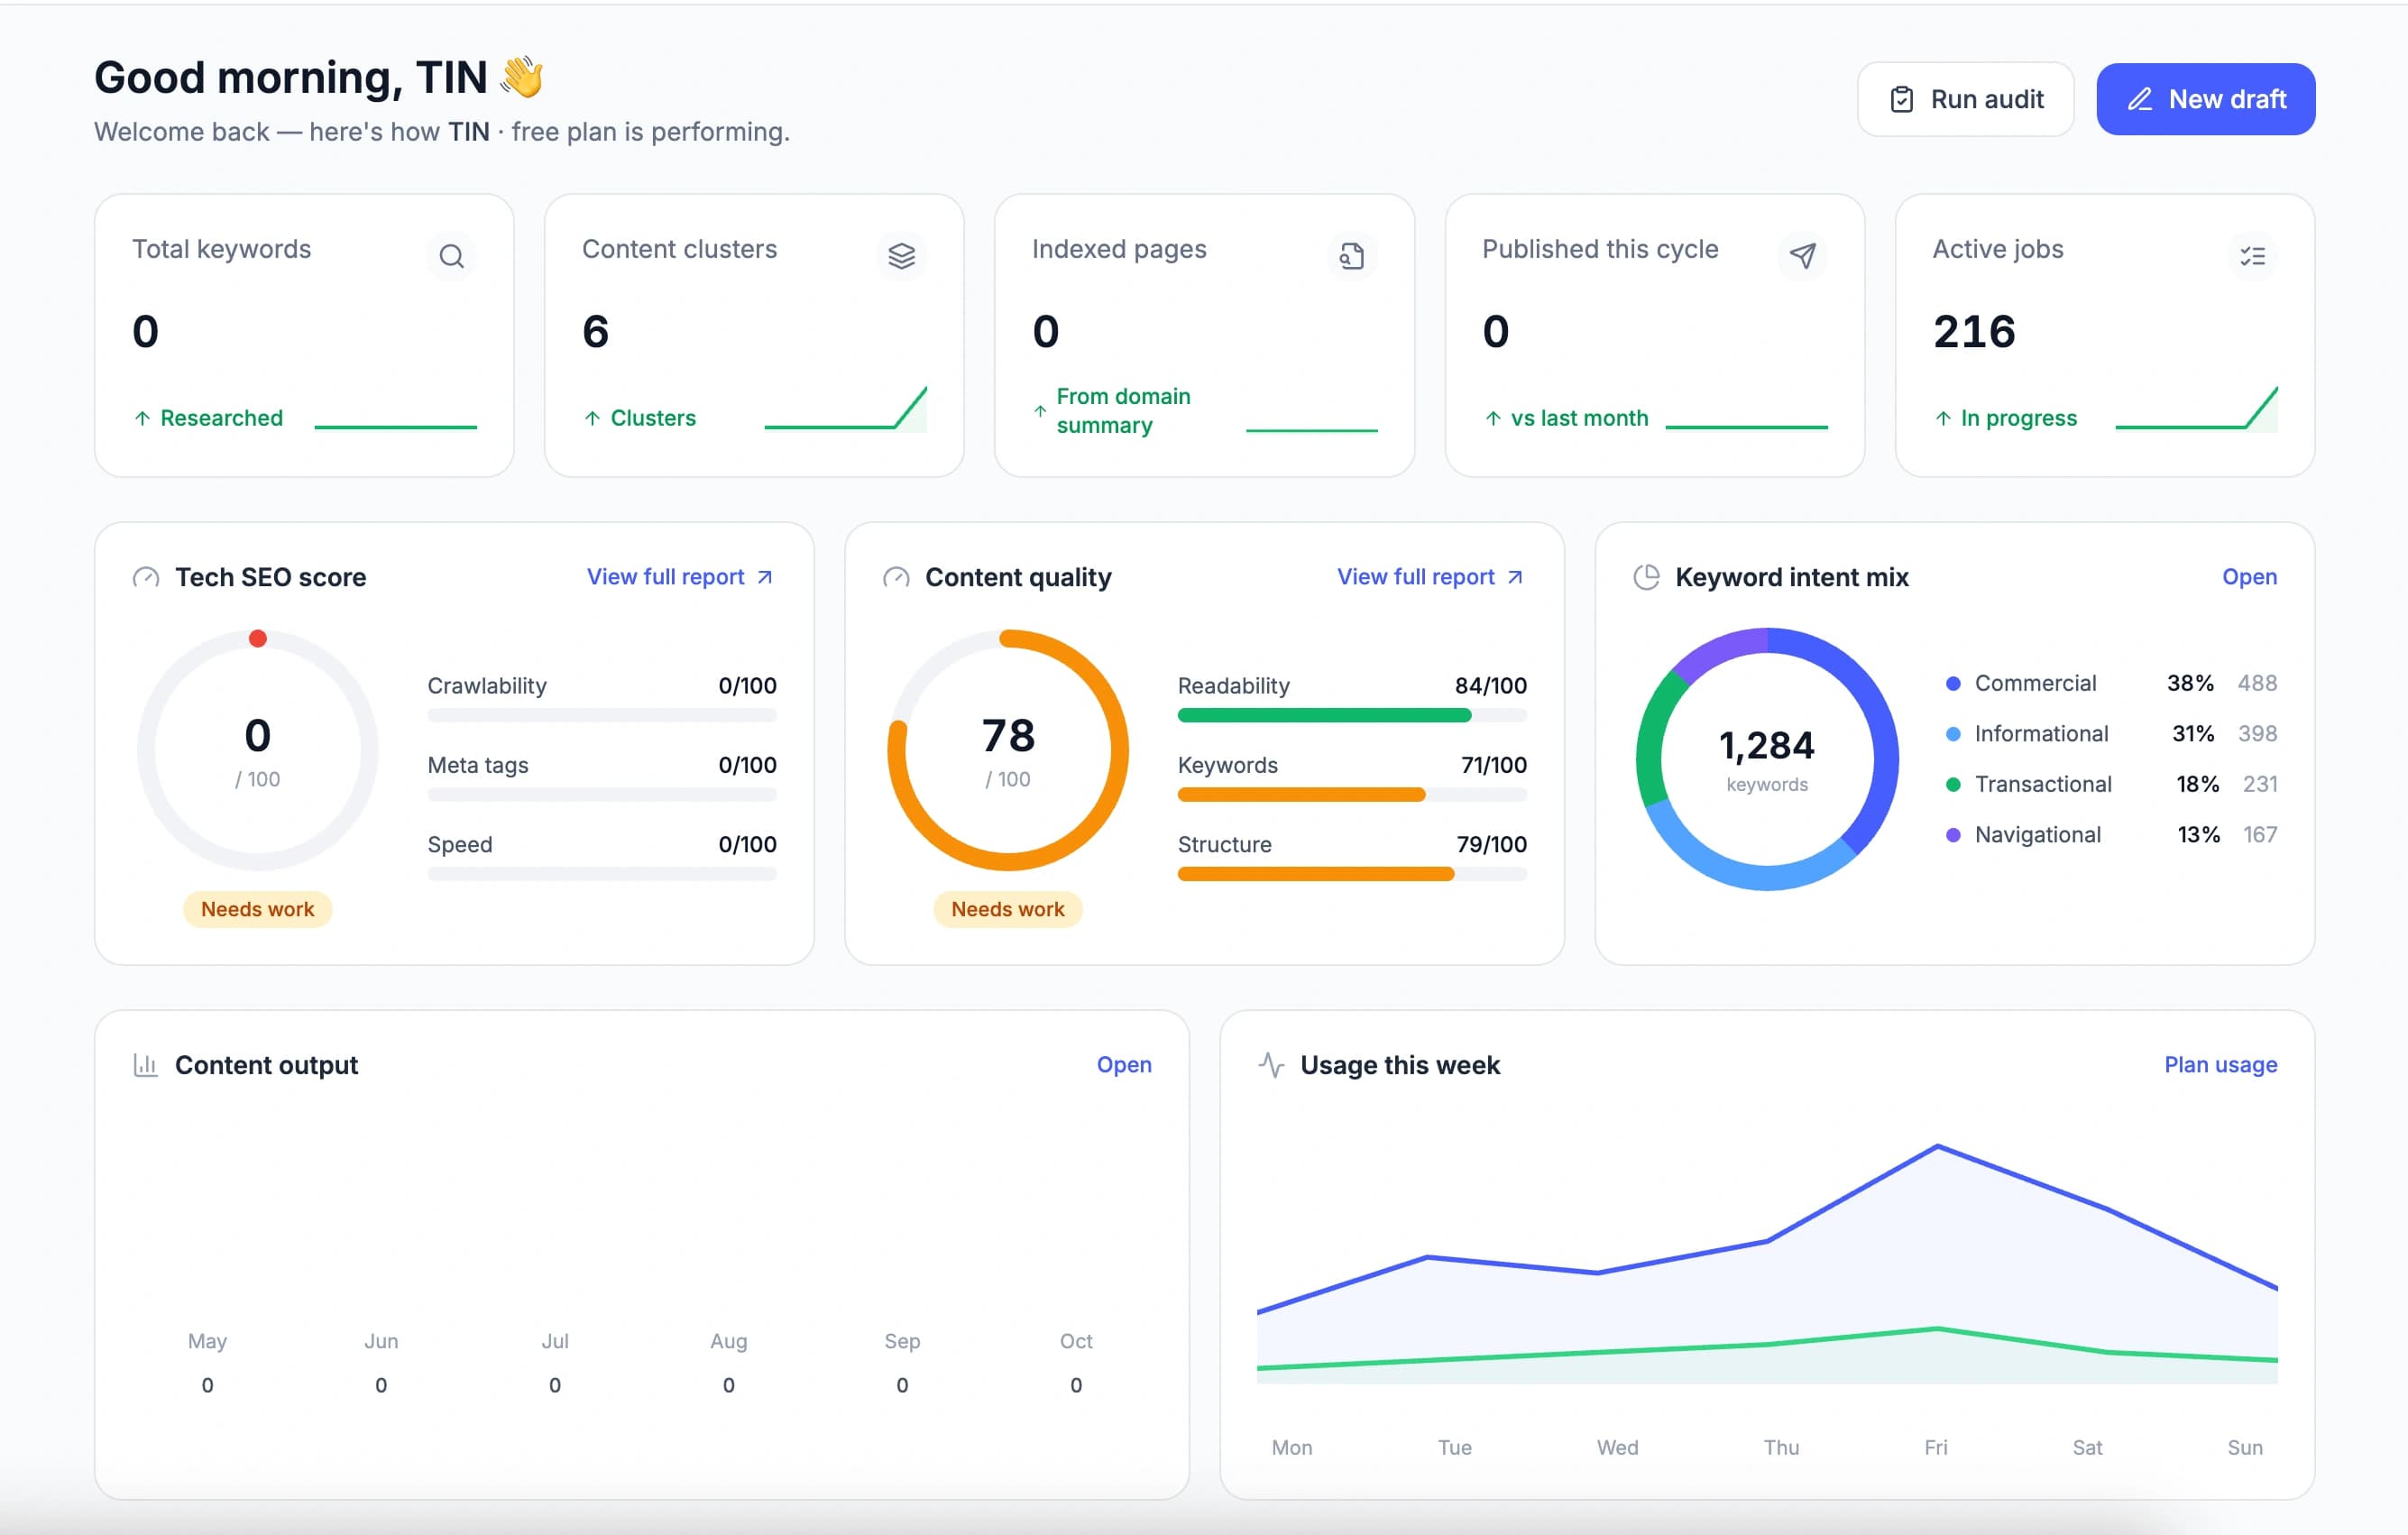Click the pie chart icon beside Keyword intent mix
This screenshot has height=1535, width=2408.
[x=1646, y=577]
